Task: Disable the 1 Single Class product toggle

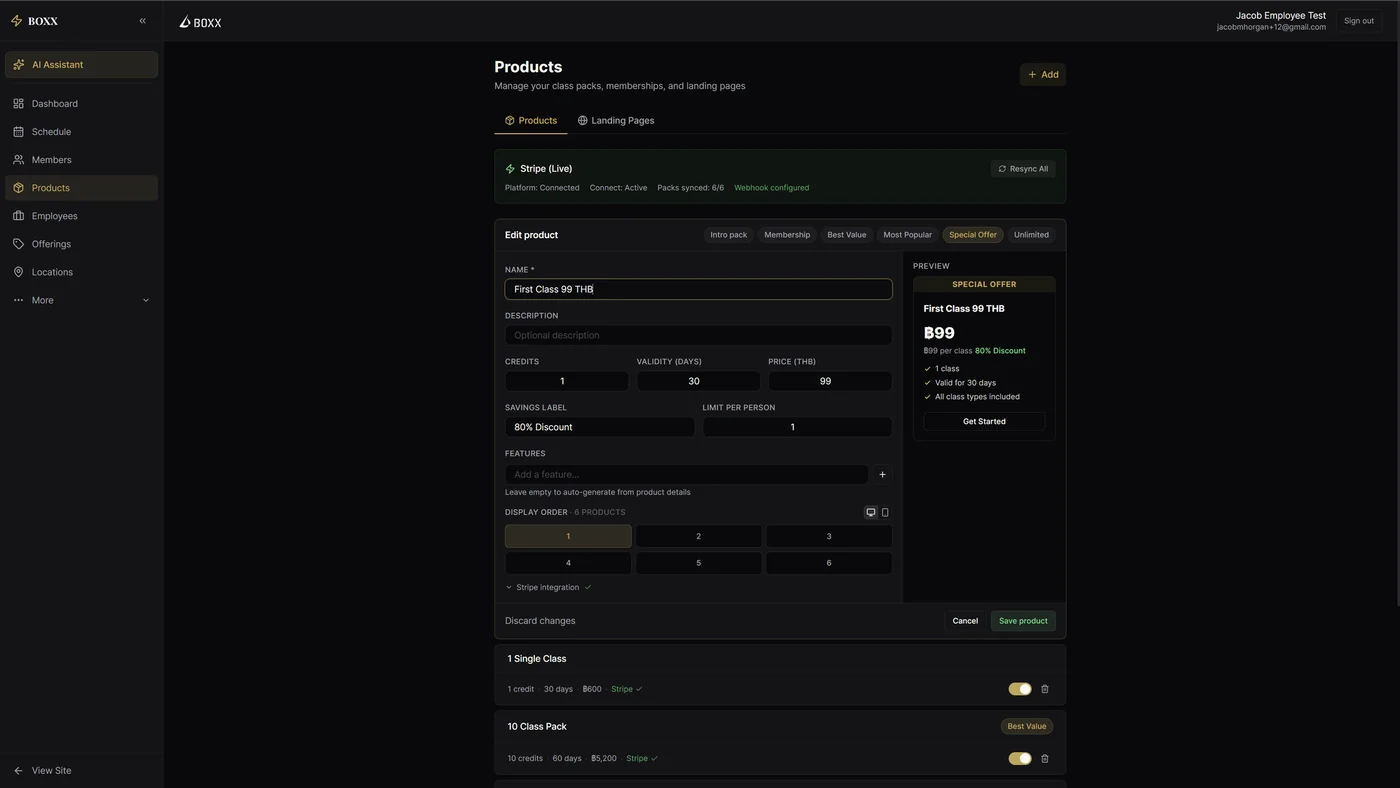Action: (1019, 689)
